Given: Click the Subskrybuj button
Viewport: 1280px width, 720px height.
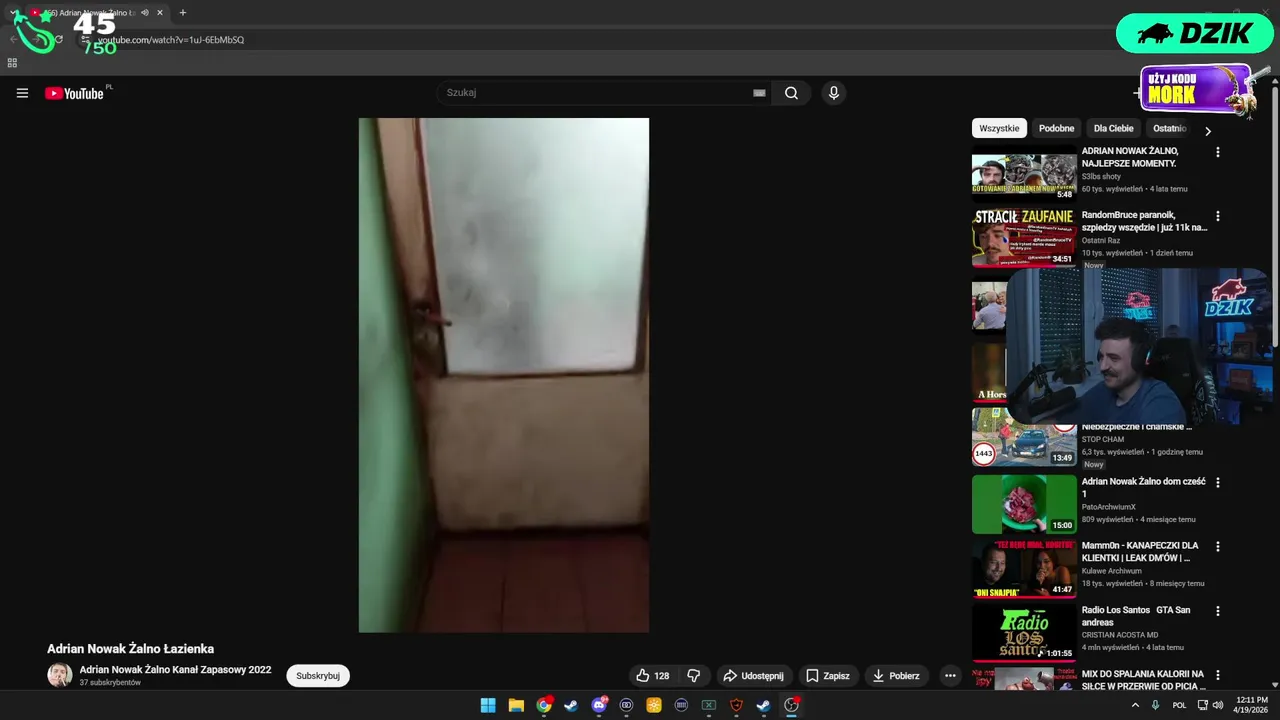Looking at the screenshot, I should pos(318,676).
